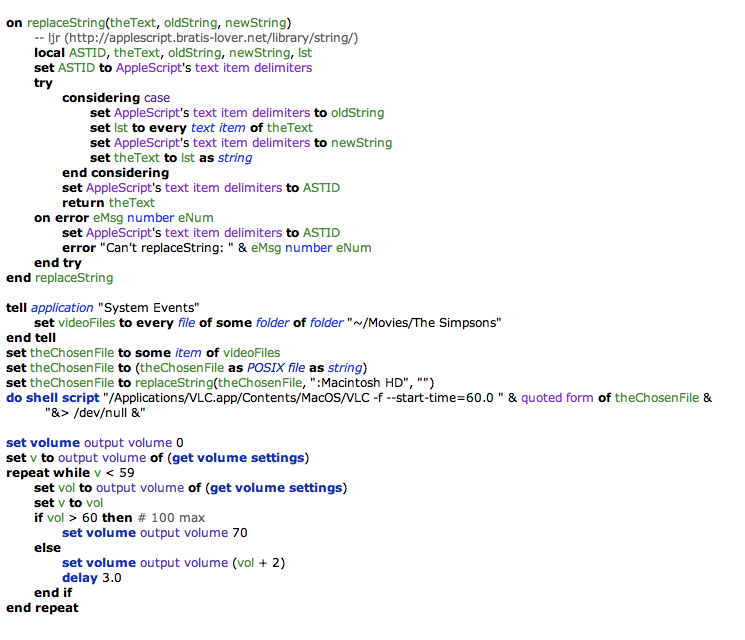
Task: Click the 'if vol > 60 then' condition
Action: point(83,518)
